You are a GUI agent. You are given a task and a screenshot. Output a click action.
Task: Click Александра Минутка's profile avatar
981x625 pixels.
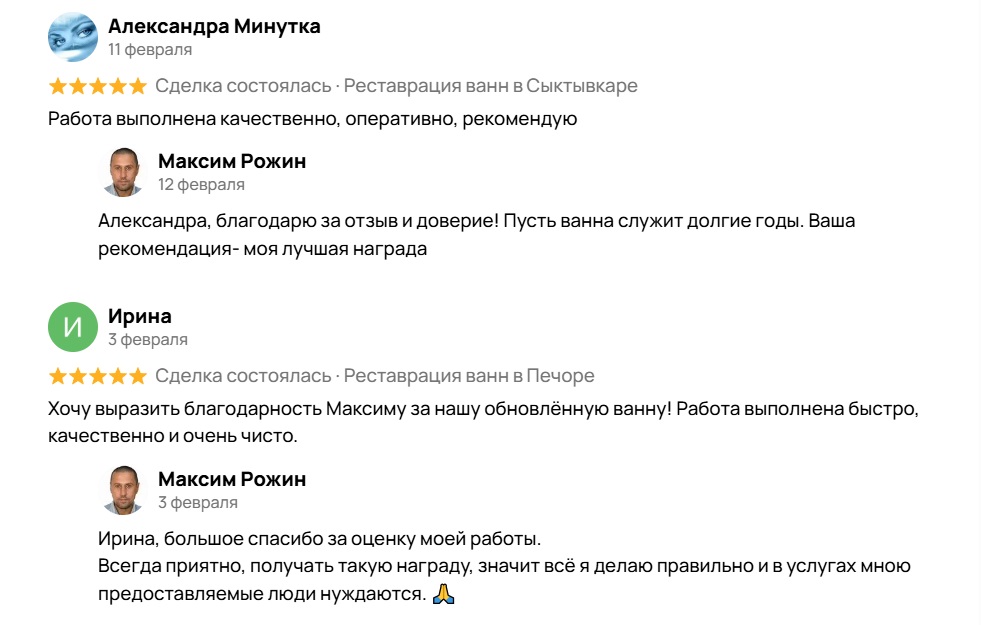pos(73,37)
